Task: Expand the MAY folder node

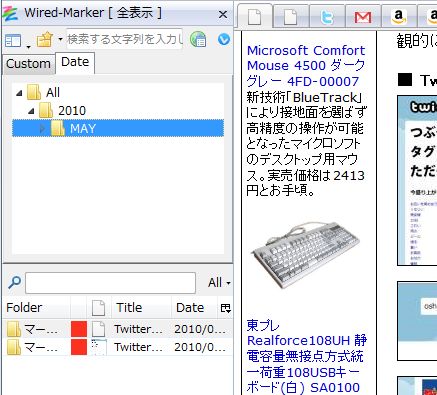Action: 42,129
